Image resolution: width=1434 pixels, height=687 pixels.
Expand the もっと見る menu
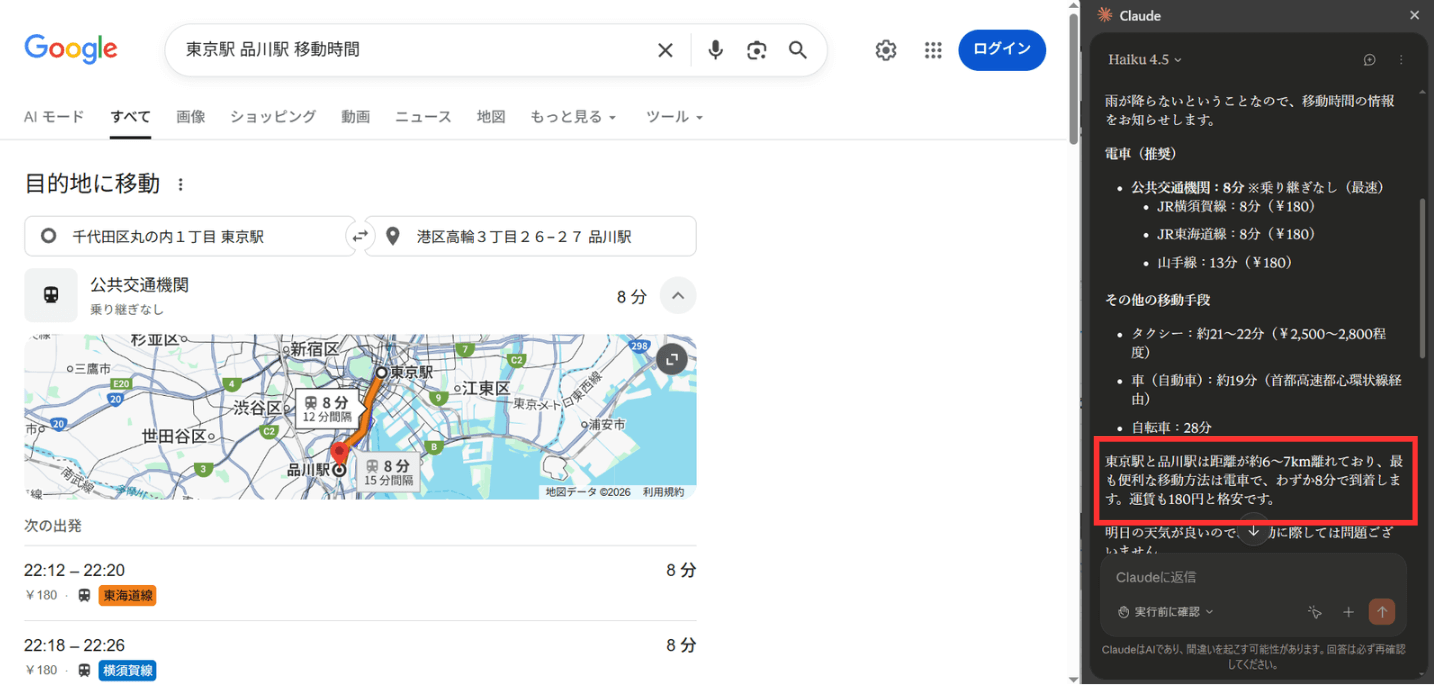tap(573, 117)
